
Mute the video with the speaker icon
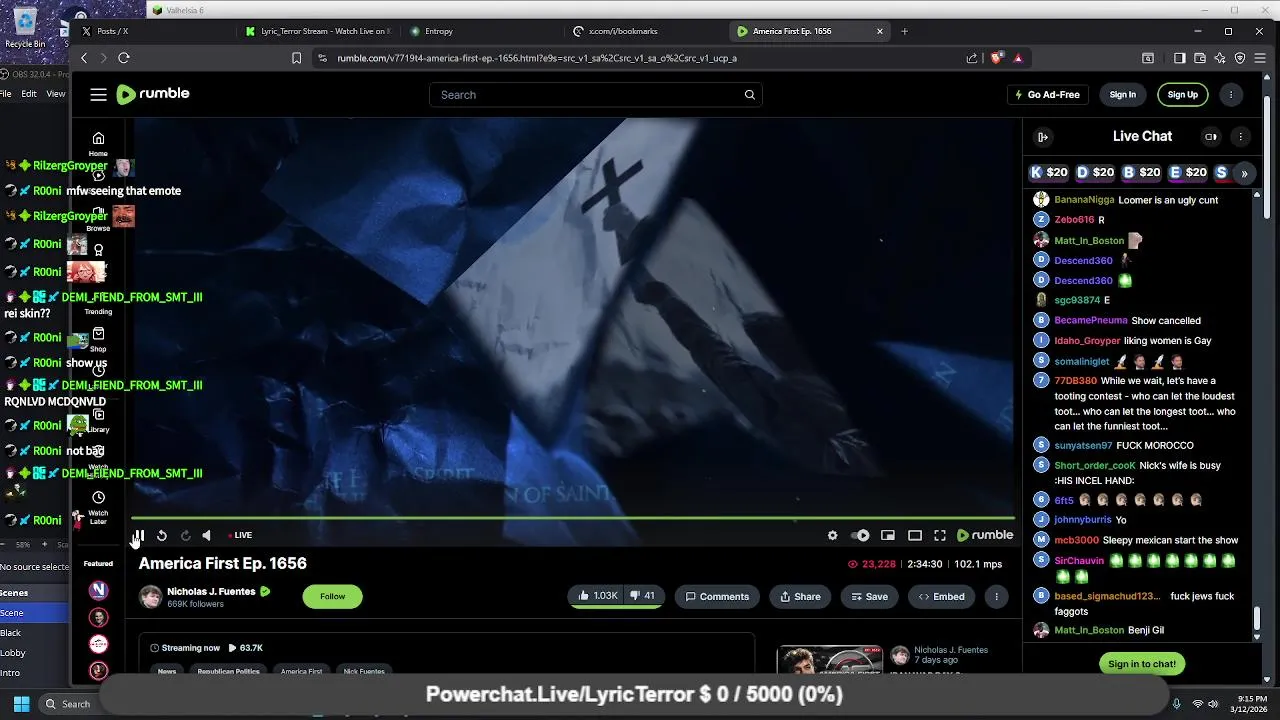207,536
